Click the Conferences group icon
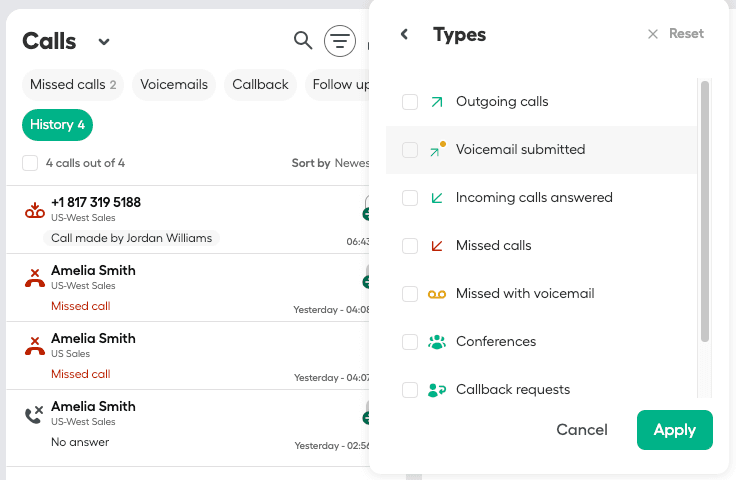 tap(436, 342)
